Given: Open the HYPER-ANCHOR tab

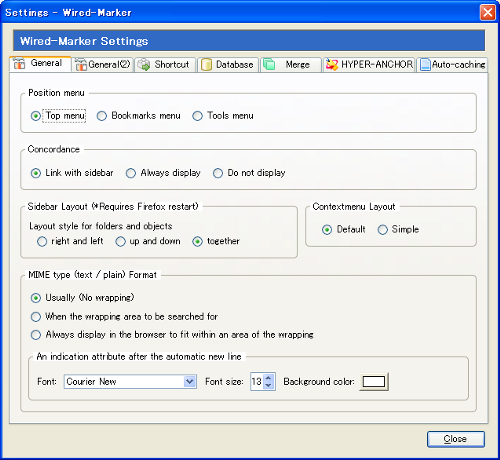Looking at the screenshot, I should 369,65.
